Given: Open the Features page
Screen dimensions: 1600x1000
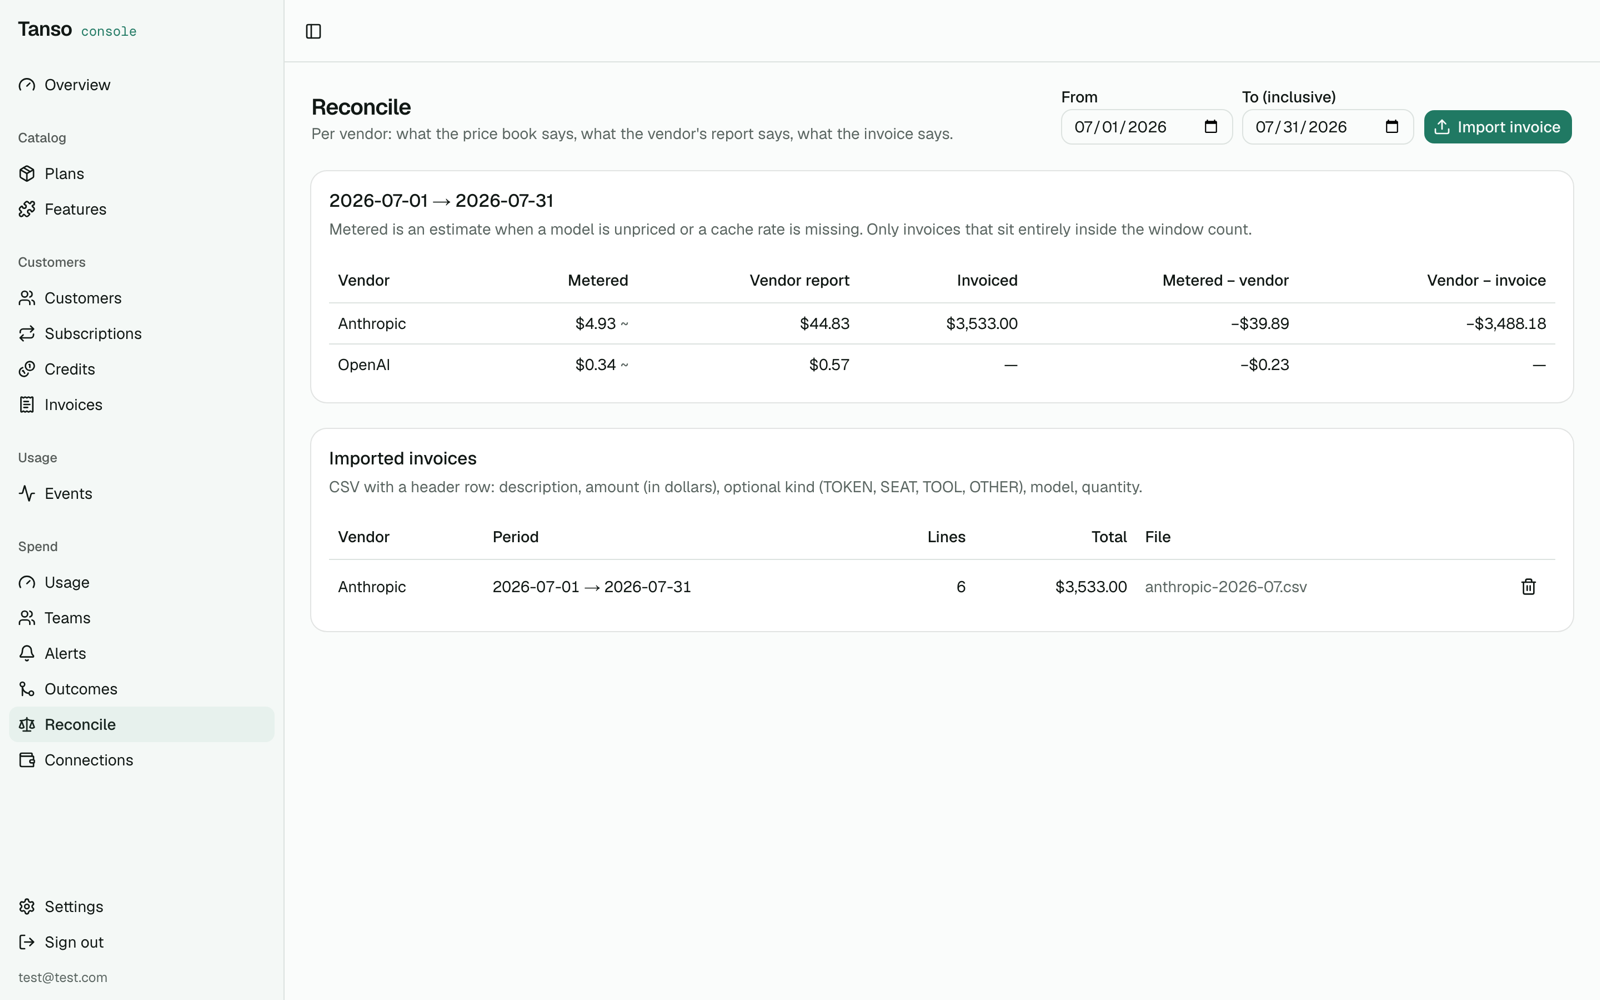Looking at the screenshot, I should point(142,209).
